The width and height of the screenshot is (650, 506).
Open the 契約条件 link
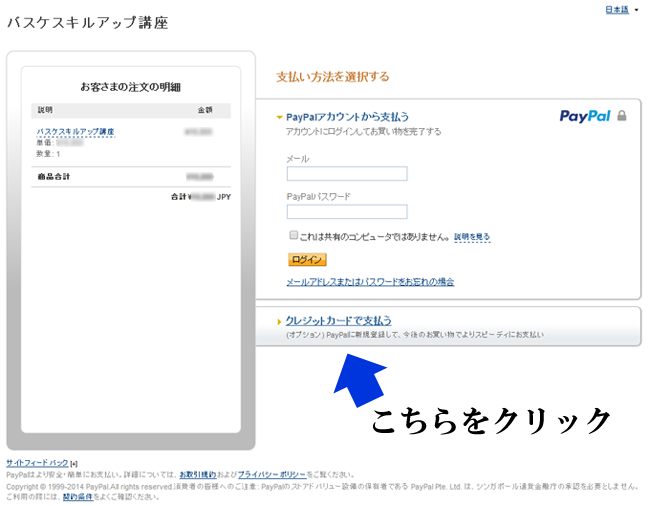78,497
